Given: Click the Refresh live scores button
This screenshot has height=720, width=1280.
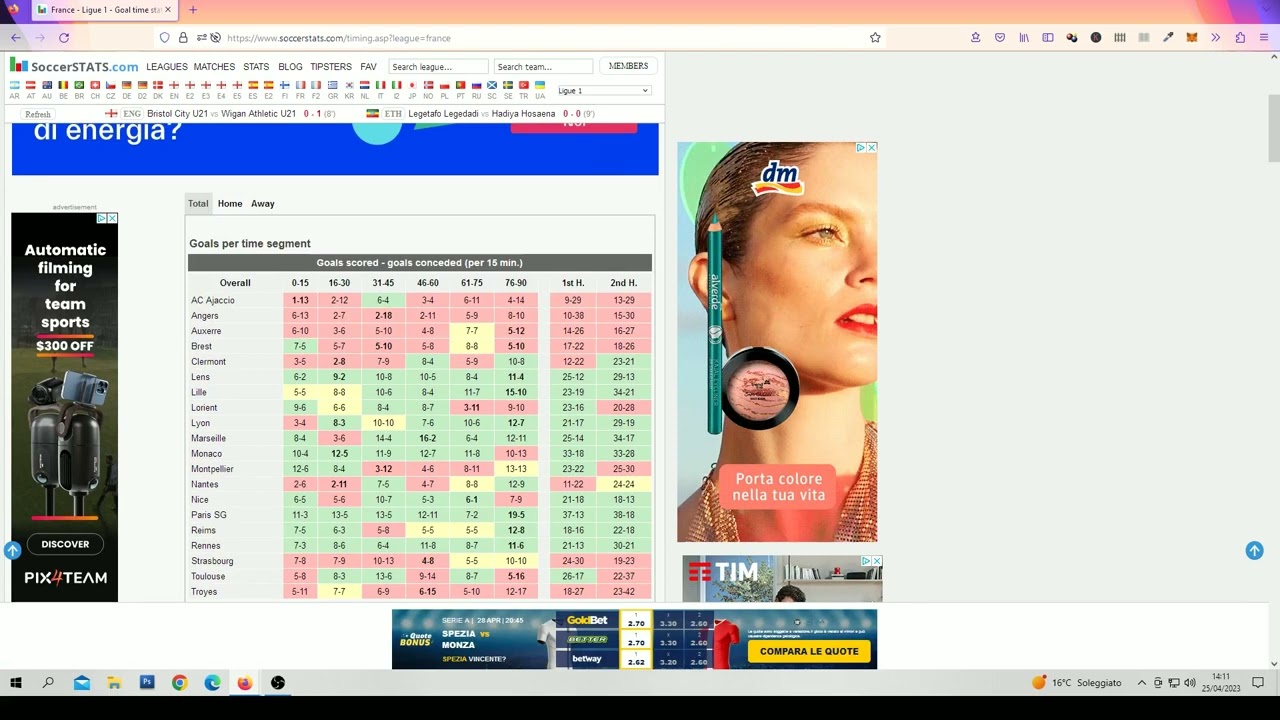Looking at the screenshot, I should tap(38, 114).
